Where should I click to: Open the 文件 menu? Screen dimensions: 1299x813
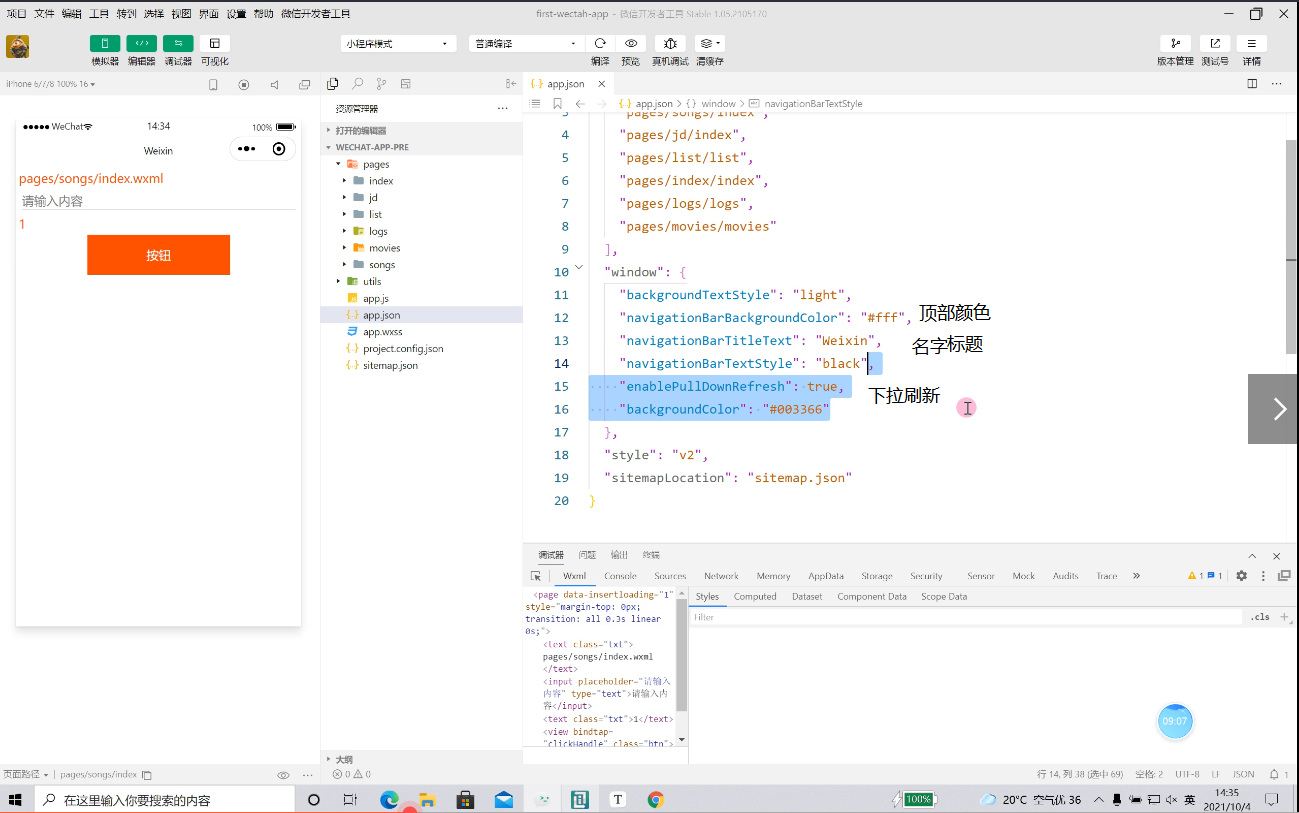click(44, 14)
